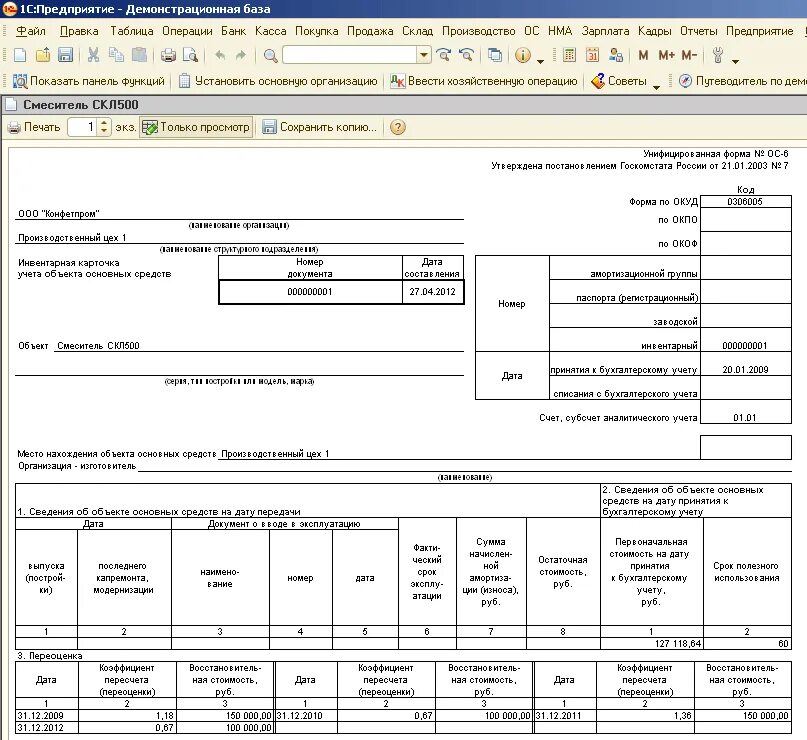This screenshot has width=807, height=740.
Task: Click the copies number input field
Action: coord(83,127)
